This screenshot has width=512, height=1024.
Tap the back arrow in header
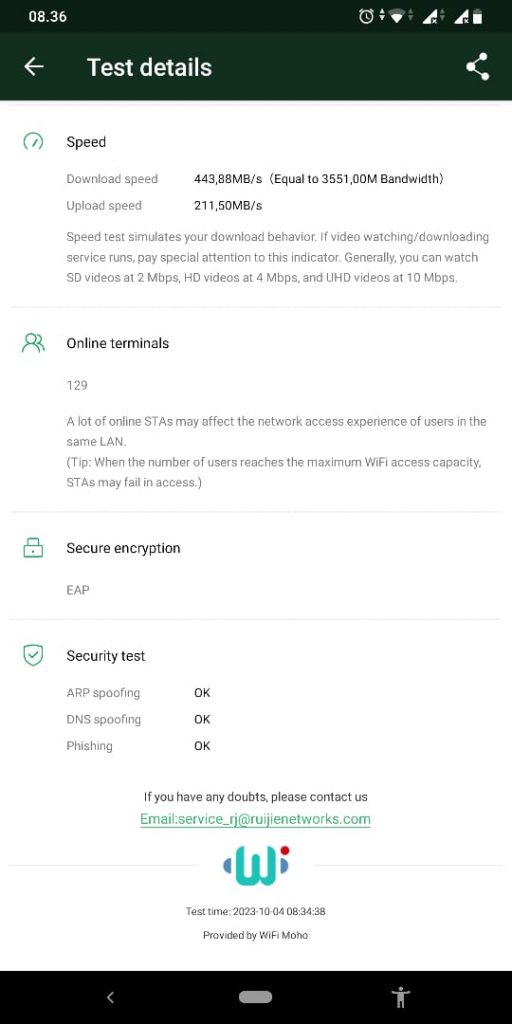(34, 67)
